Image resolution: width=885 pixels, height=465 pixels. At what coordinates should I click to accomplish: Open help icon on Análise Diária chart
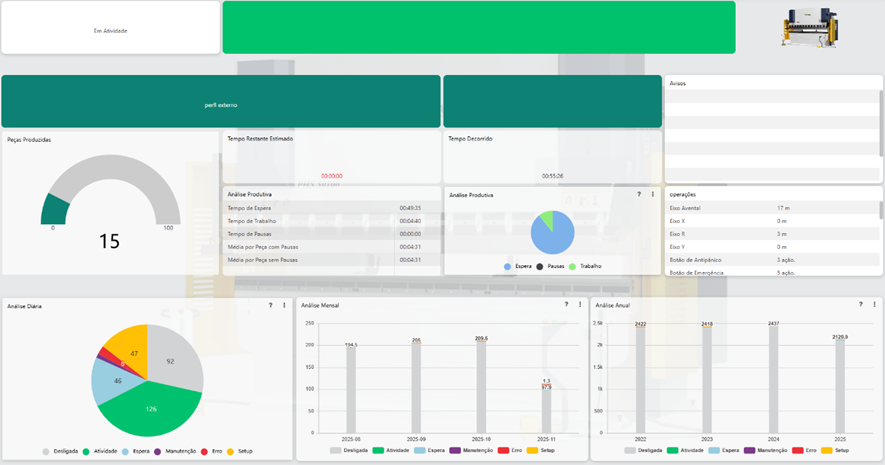pos(270,305)
